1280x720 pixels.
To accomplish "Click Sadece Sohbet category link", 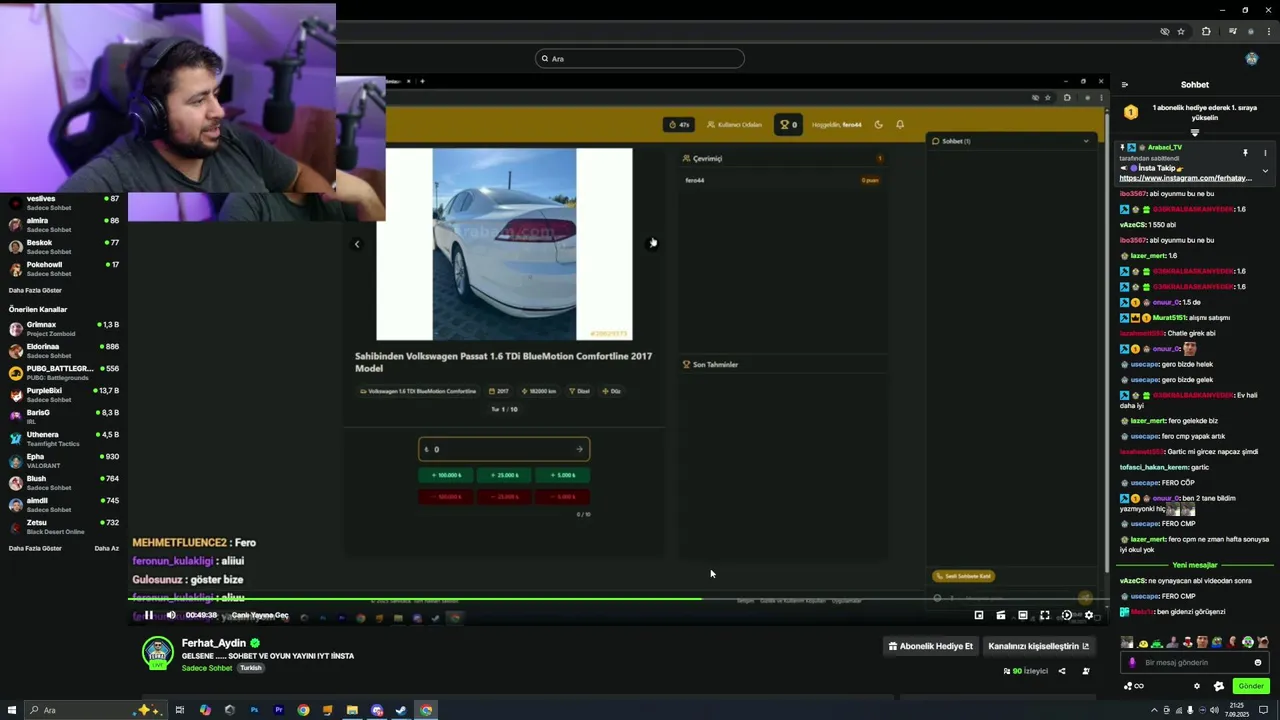I will point(207,668).
